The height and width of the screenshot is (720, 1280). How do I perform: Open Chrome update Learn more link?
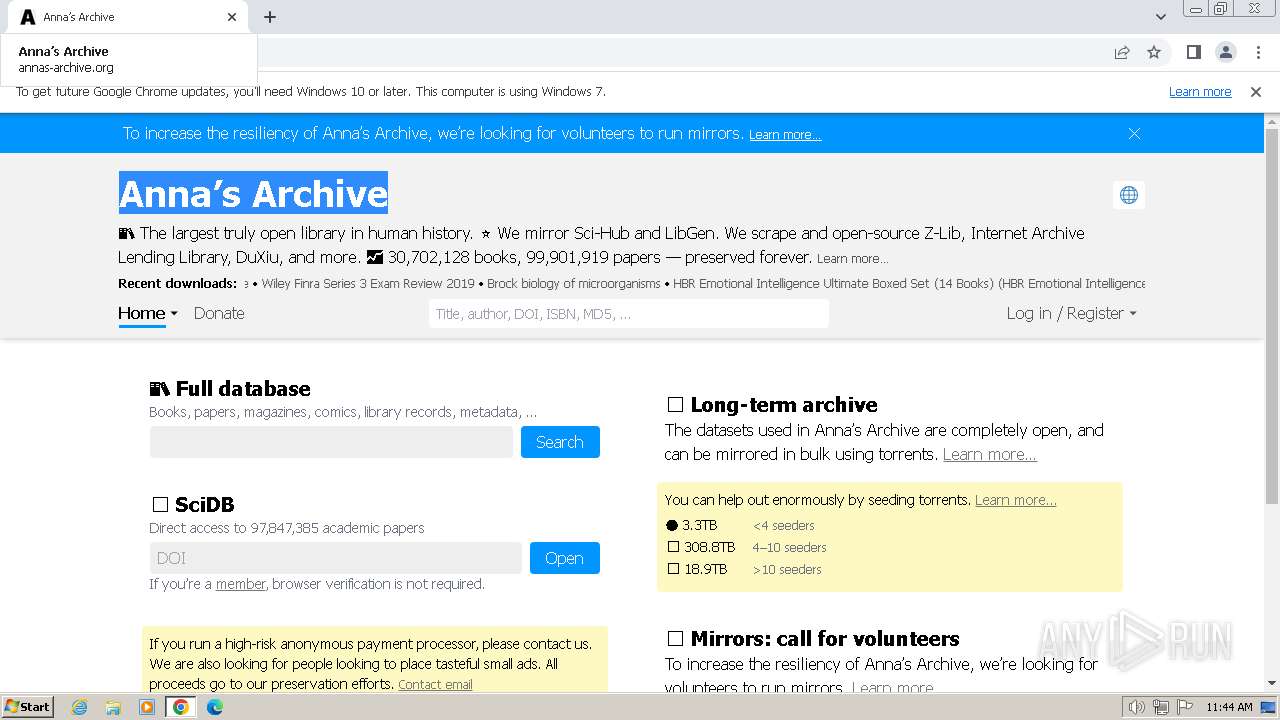tap(1200, 92)
